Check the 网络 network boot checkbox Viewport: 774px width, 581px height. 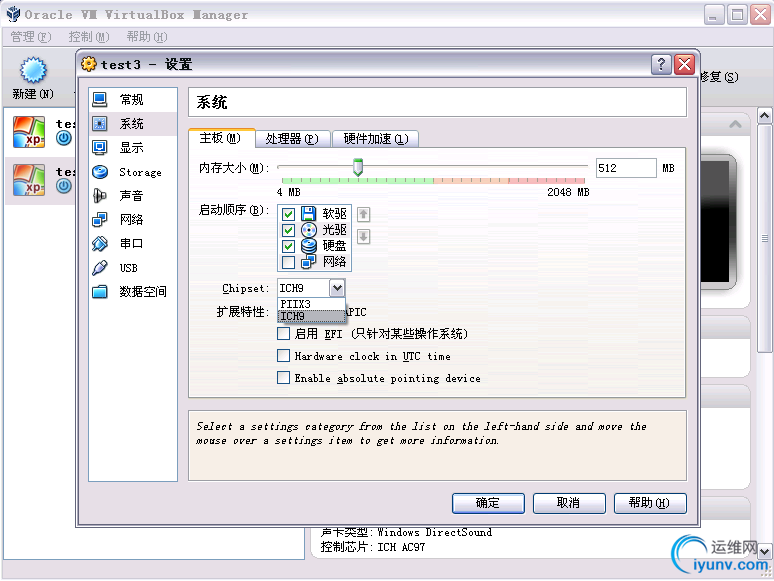coord(288,262)
